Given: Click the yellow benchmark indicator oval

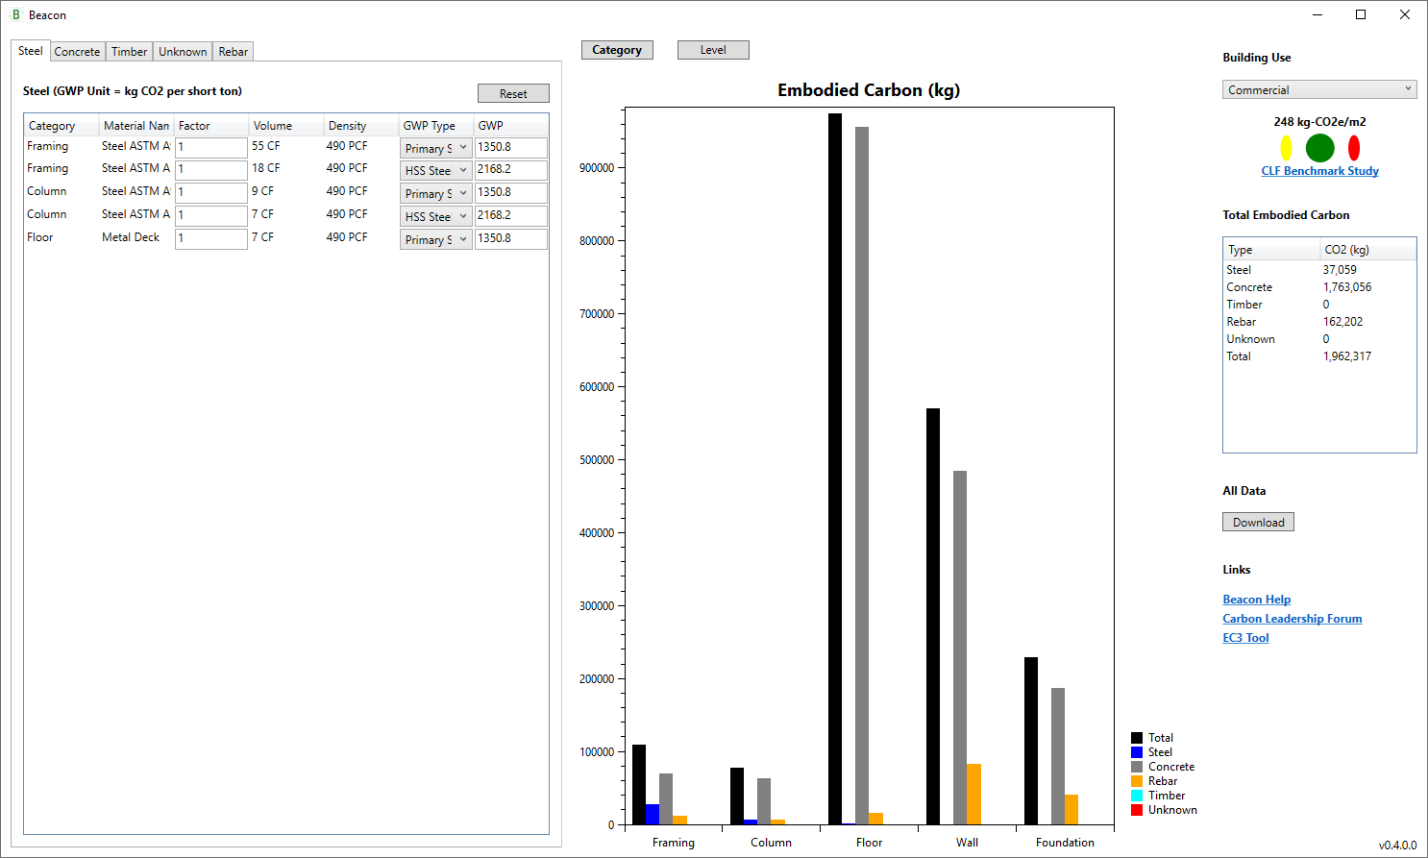Looking at the screenshot, I should click(x=1286, y=148).
